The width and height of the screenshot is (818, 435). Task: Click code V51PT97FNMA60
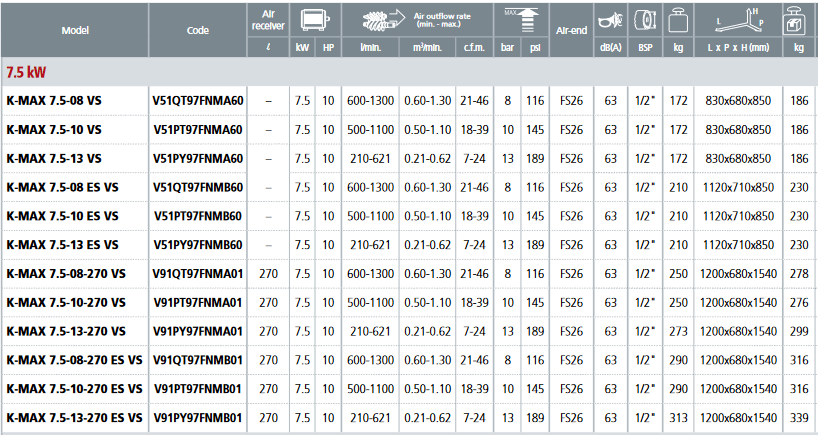pos(198,129)
